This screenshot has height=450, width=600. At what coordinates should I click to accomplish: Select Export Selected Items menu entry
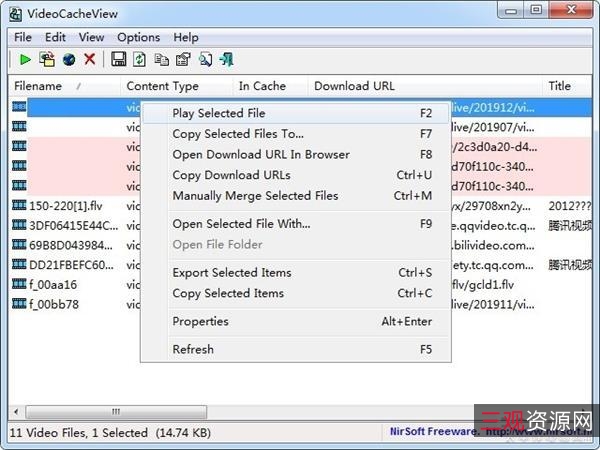[x=231, y=272]
